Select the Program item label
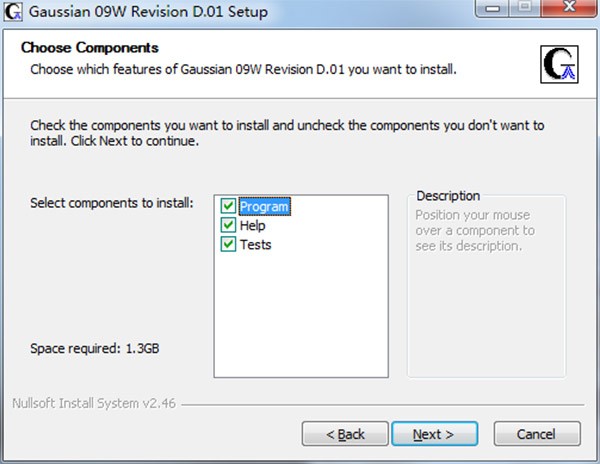The width and height of the screenshot is (600, 464). pos(264,207)
